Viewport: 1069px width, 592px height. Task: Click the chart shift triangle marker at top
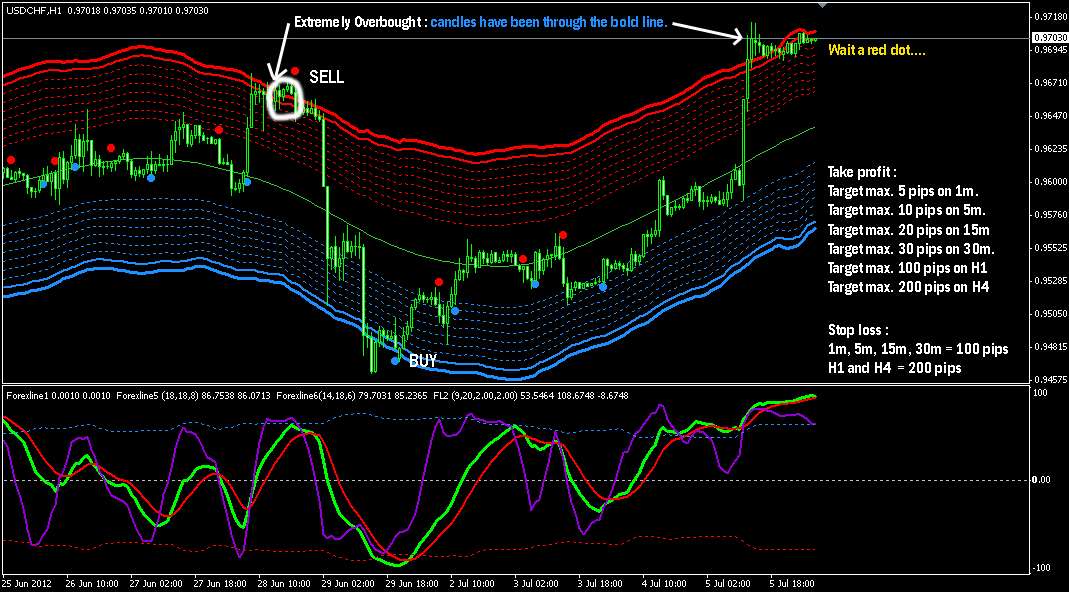point(822,4)
